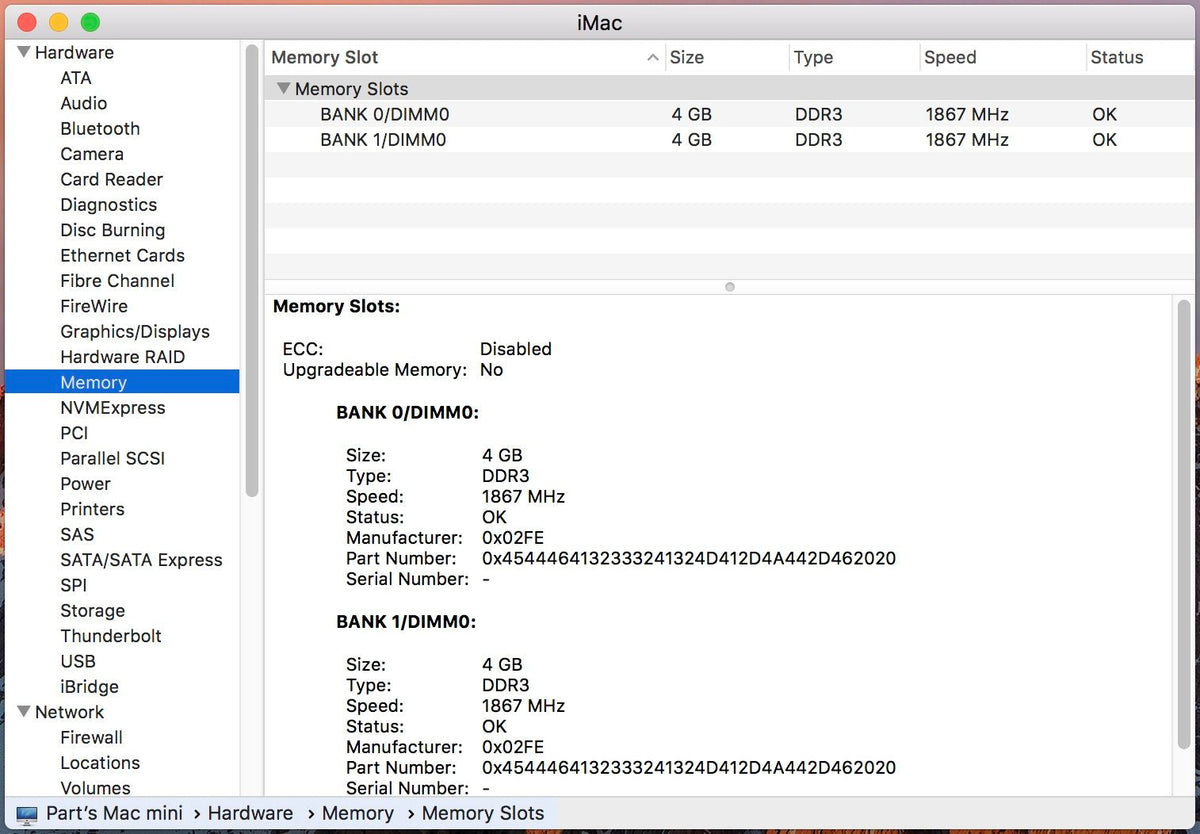Click the BANK 0/DIMM0 heading in details

point(406,412)
